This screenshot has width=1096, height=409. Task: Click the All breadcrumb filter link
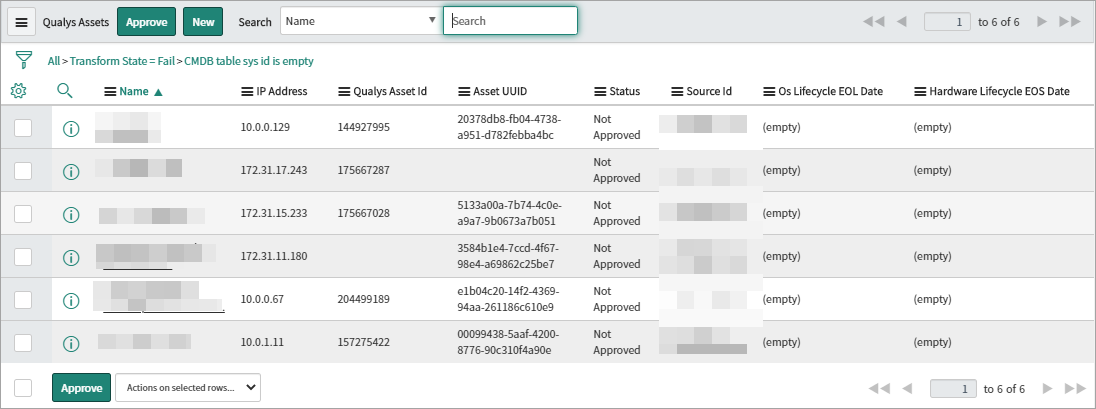(x=54, y=62)
